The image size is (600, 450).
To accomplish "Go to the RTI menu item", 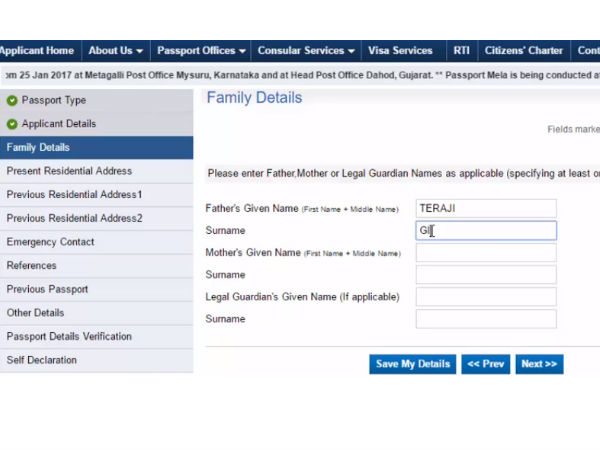I will click(x=461, y=51).
